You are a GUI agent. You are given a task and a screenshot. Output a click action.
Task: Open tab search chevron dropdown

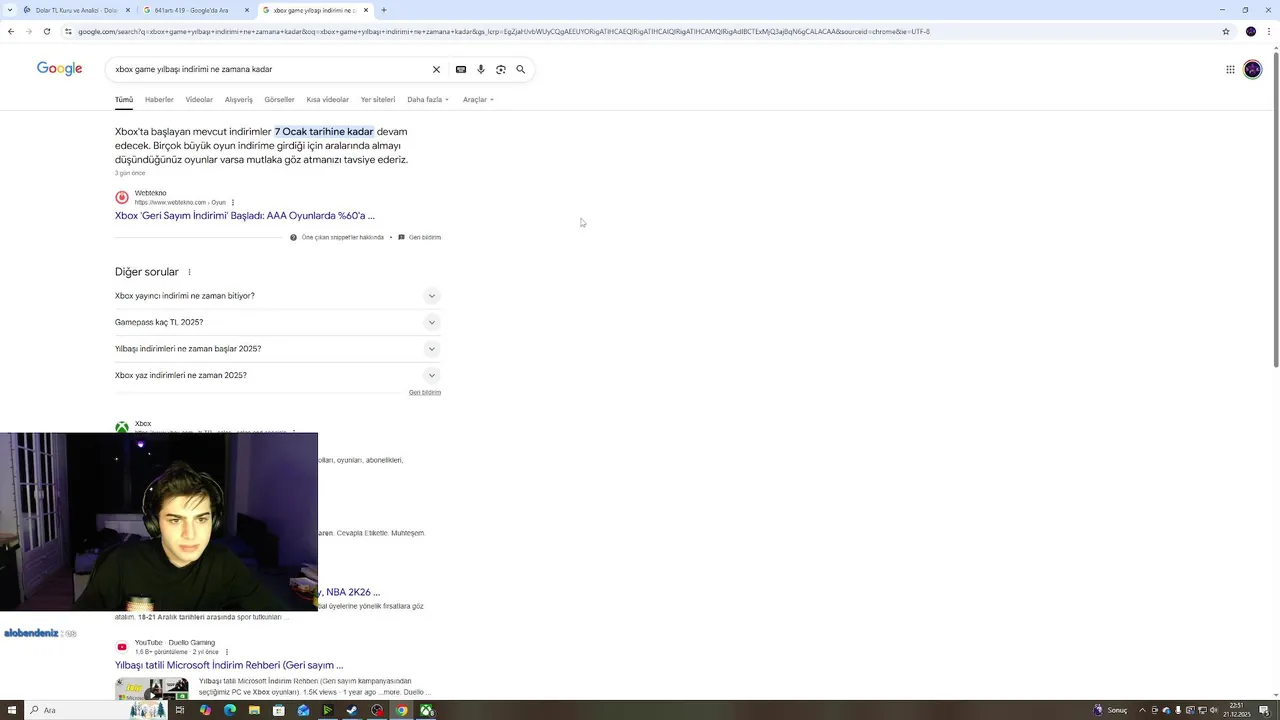click(8, 10)
